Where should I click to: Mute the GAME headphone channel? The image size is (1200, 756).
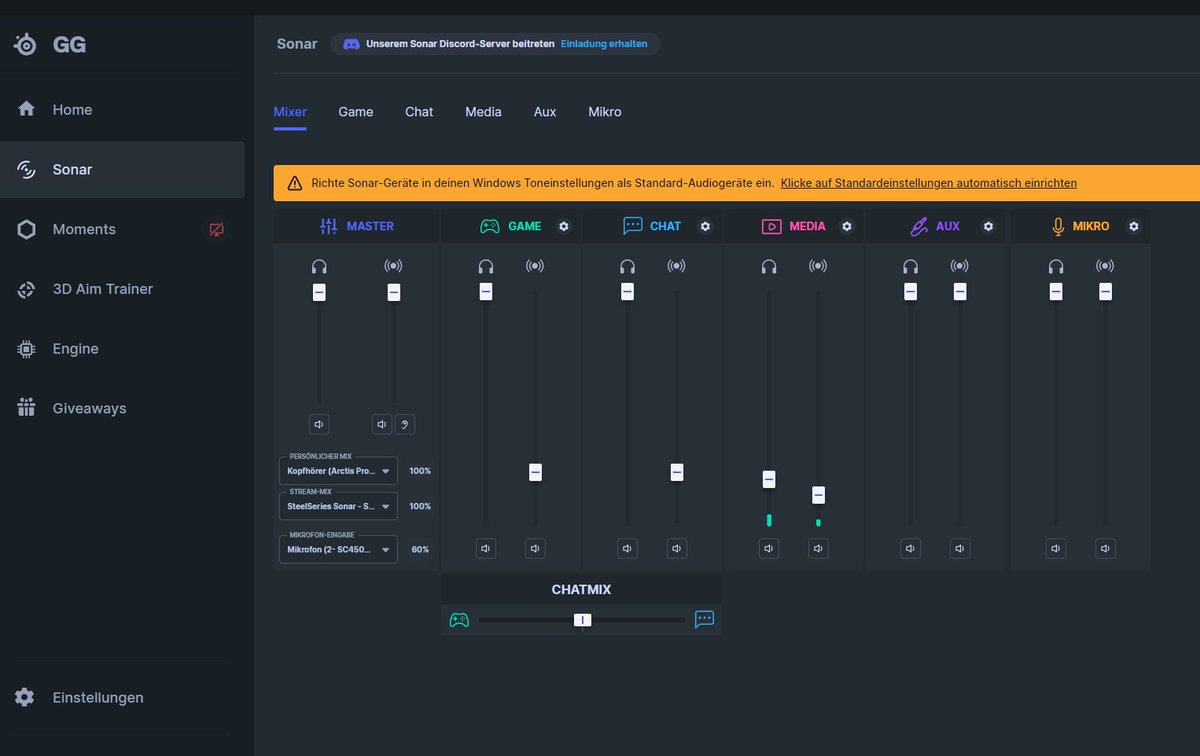pos(486,548)
